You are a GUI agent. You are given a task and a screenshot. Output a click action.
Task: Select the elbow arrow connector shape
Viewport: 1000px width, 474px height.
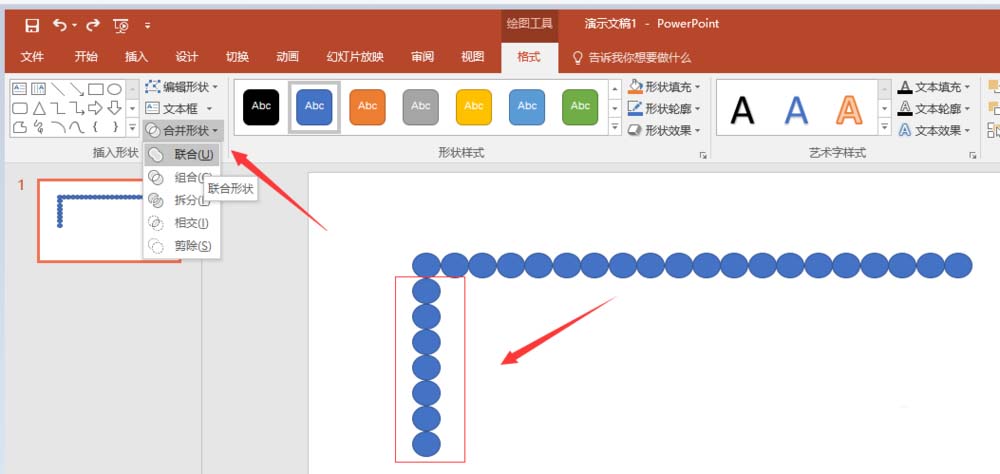tap(77, 108)
